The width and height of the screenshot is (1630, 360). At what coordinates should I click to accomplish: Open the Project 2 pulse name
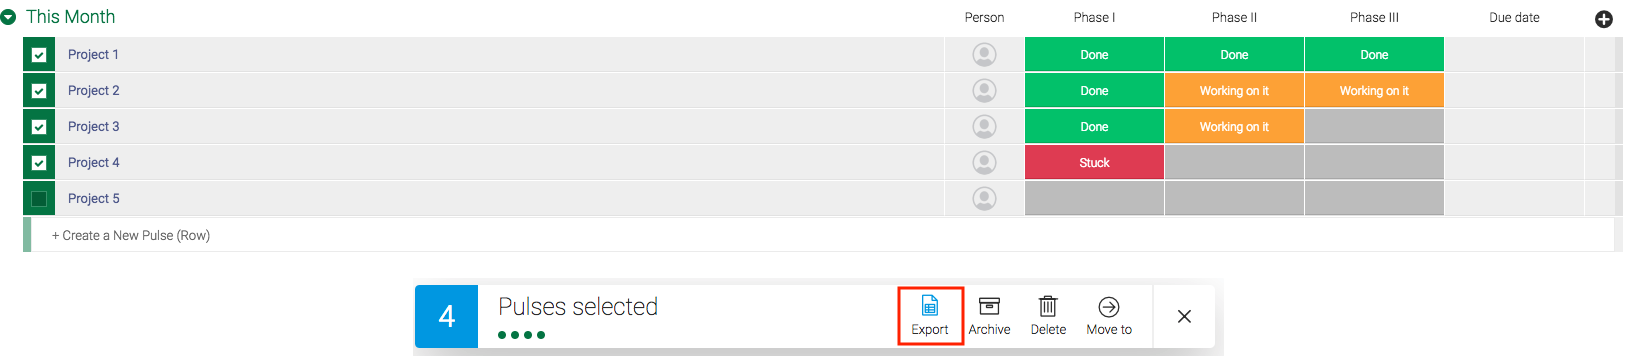point(94,90)
